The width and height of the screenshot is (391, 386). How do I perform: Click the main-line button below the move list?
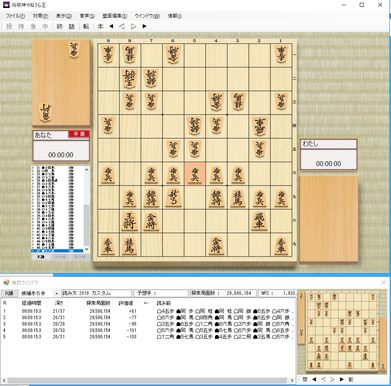pos(40,257)
